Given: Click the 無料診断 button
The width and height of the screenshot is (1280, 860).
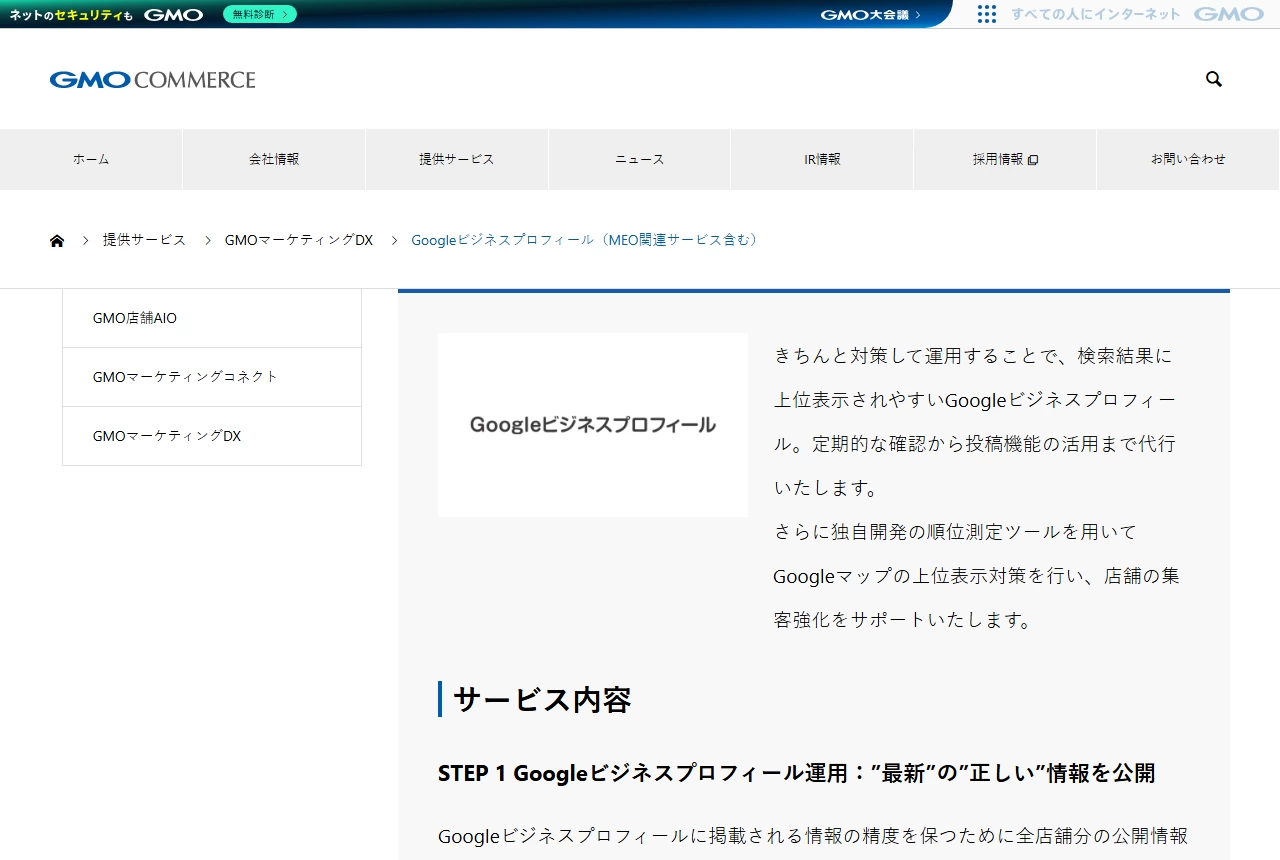Looking at the screenshot, I should tap(260, 14).
